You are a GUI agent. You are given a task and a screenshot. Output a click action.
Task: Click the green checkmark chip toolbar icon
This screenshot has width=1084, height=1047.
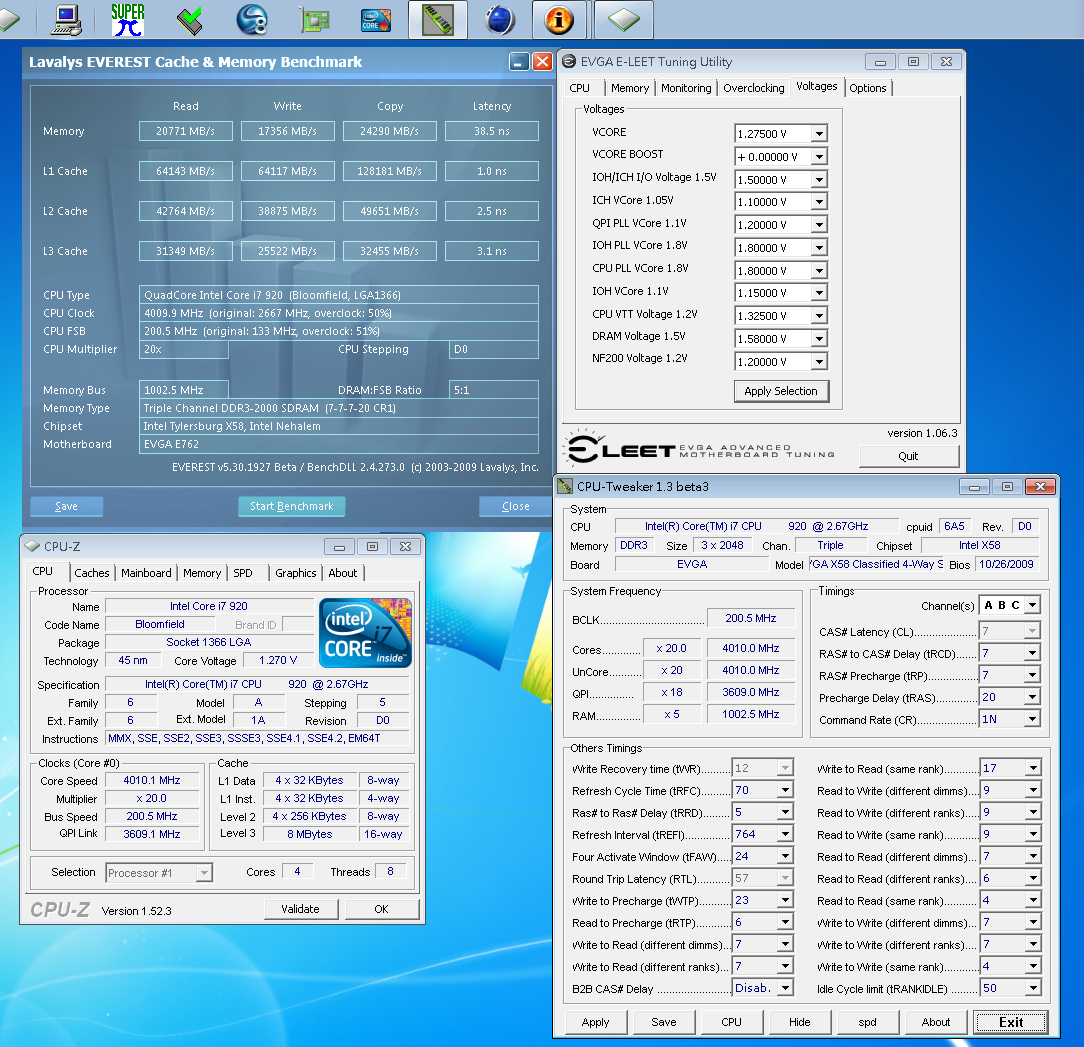(x=189, y=19)
